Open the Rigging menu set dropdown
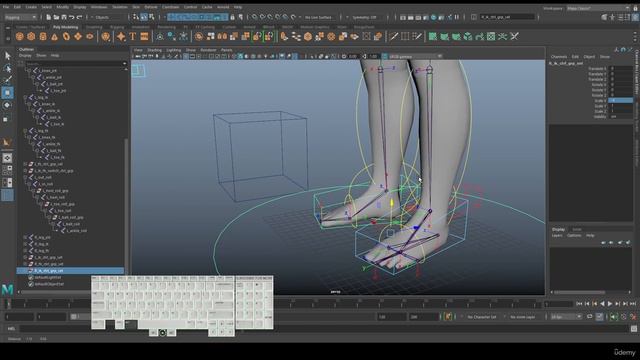Screen dimensions: 640x360 point(20,18)
